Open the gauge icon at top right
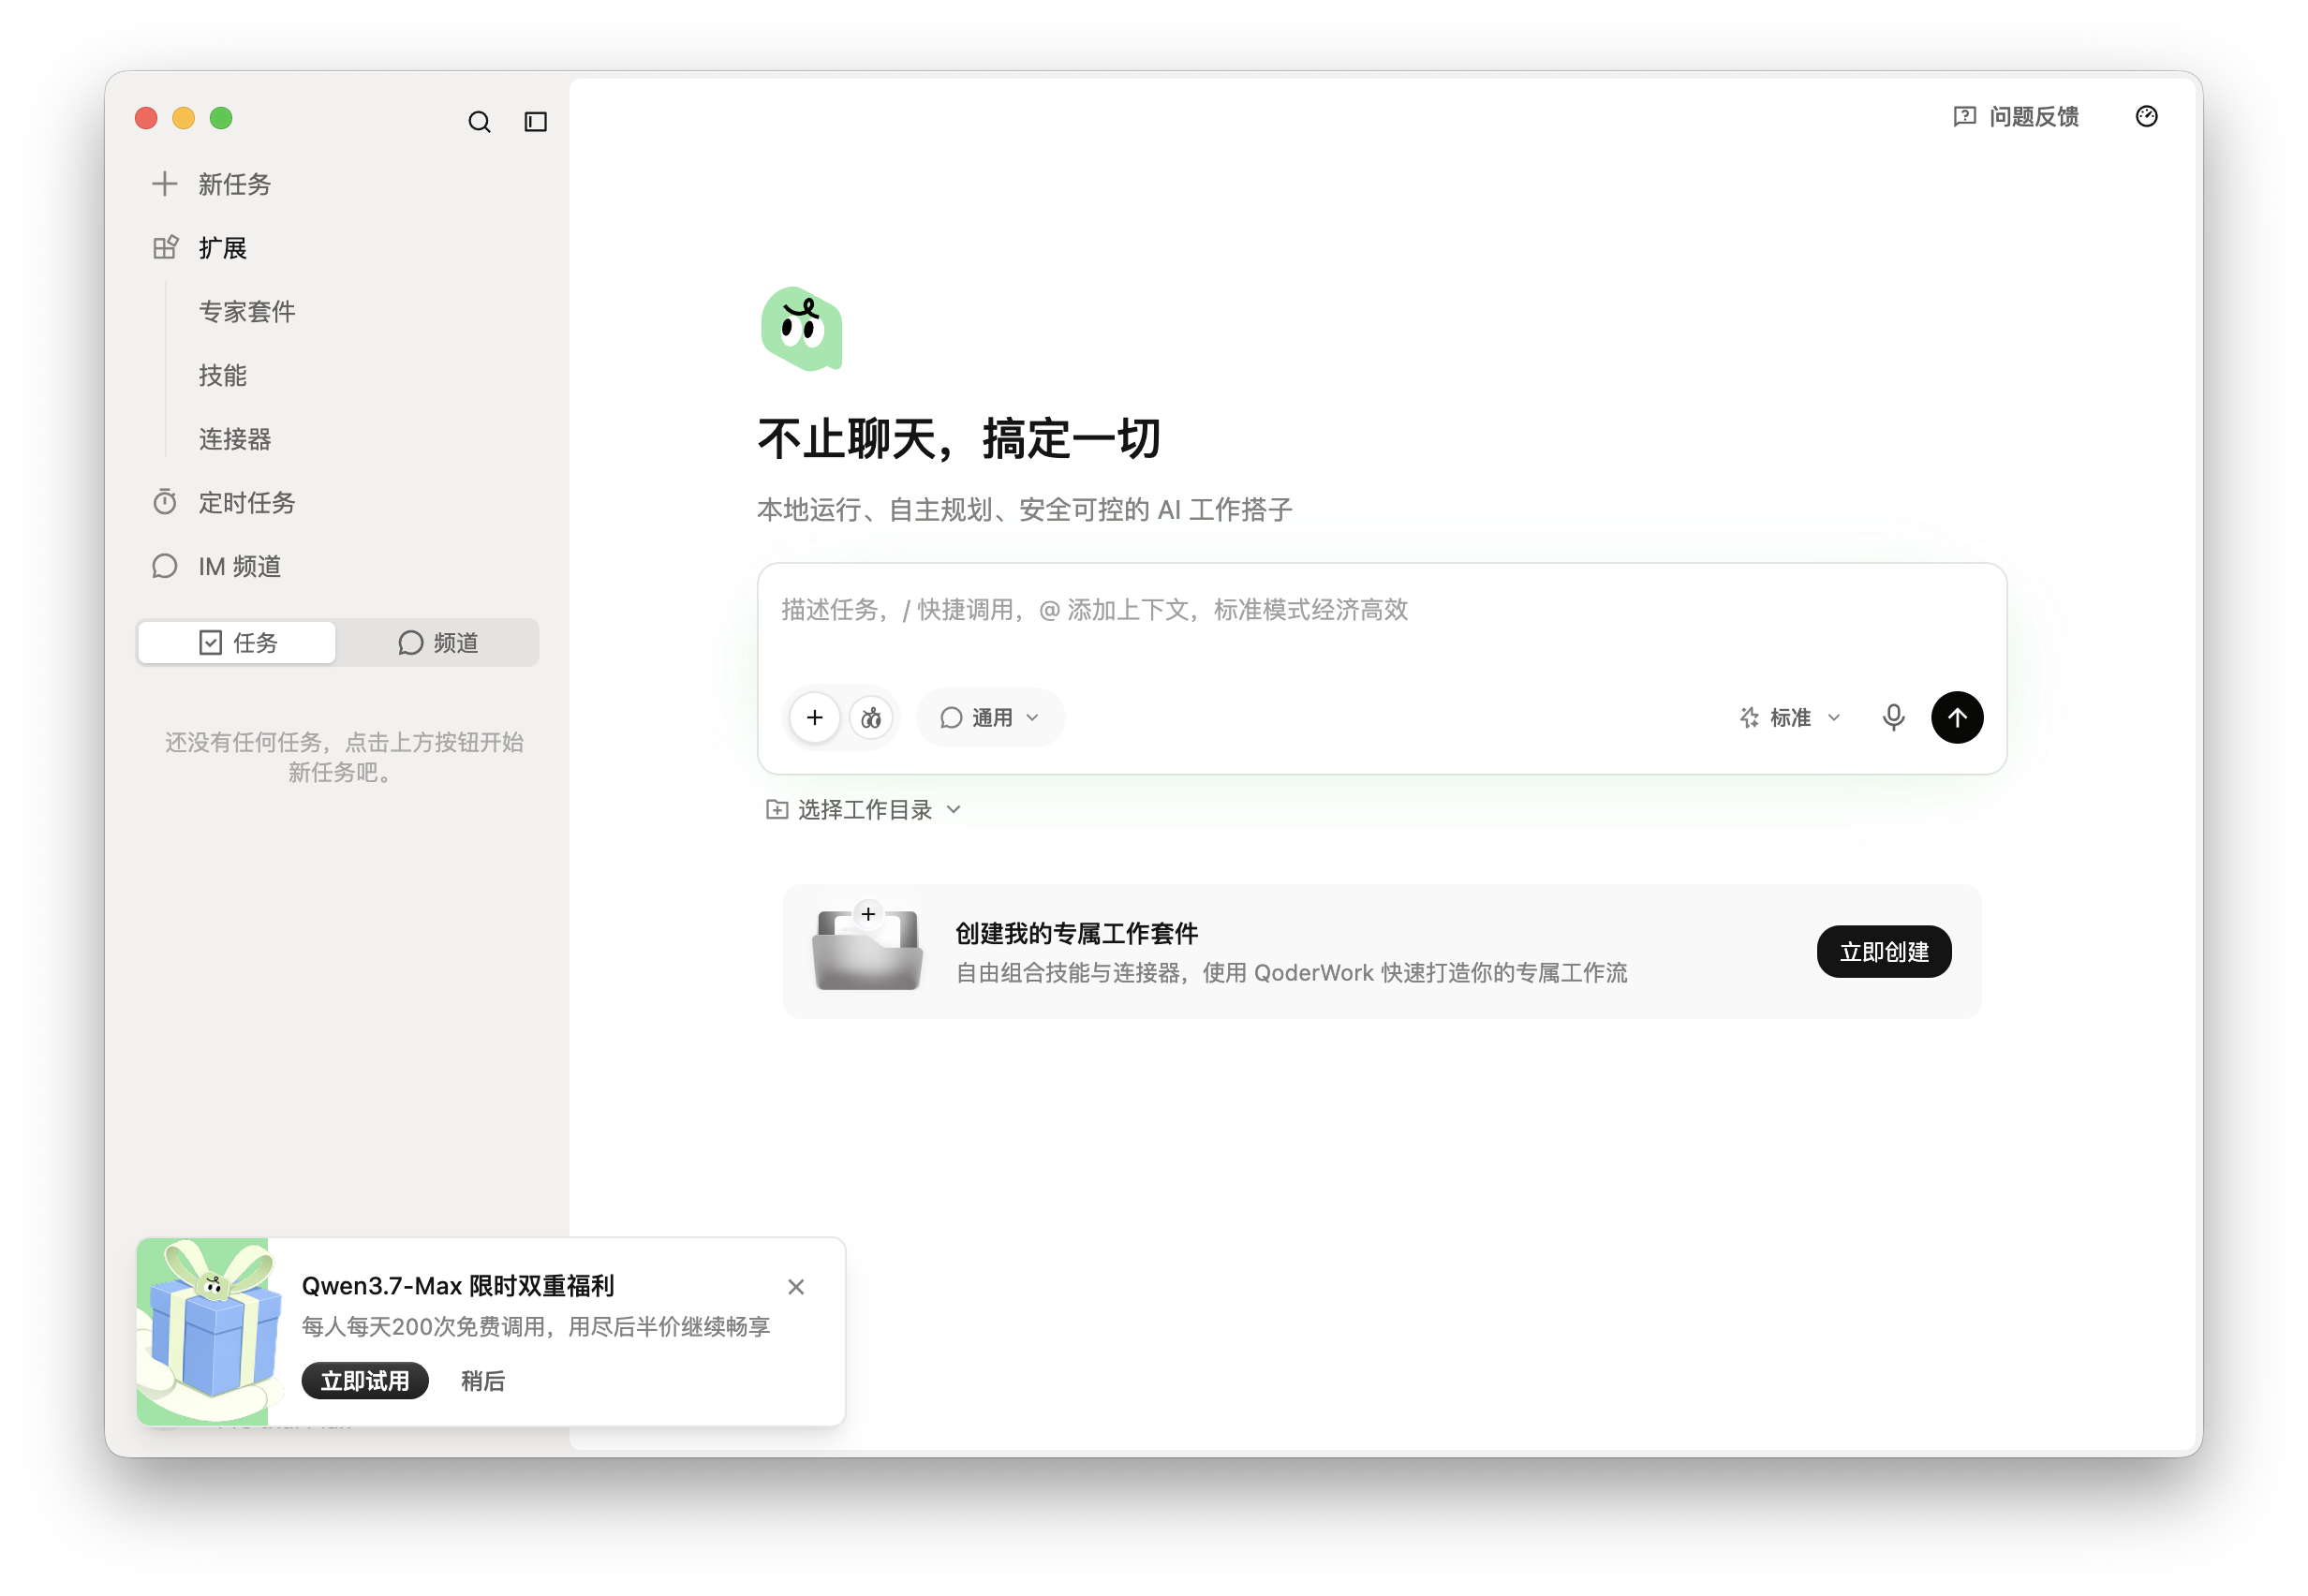 pos(2147,117)
